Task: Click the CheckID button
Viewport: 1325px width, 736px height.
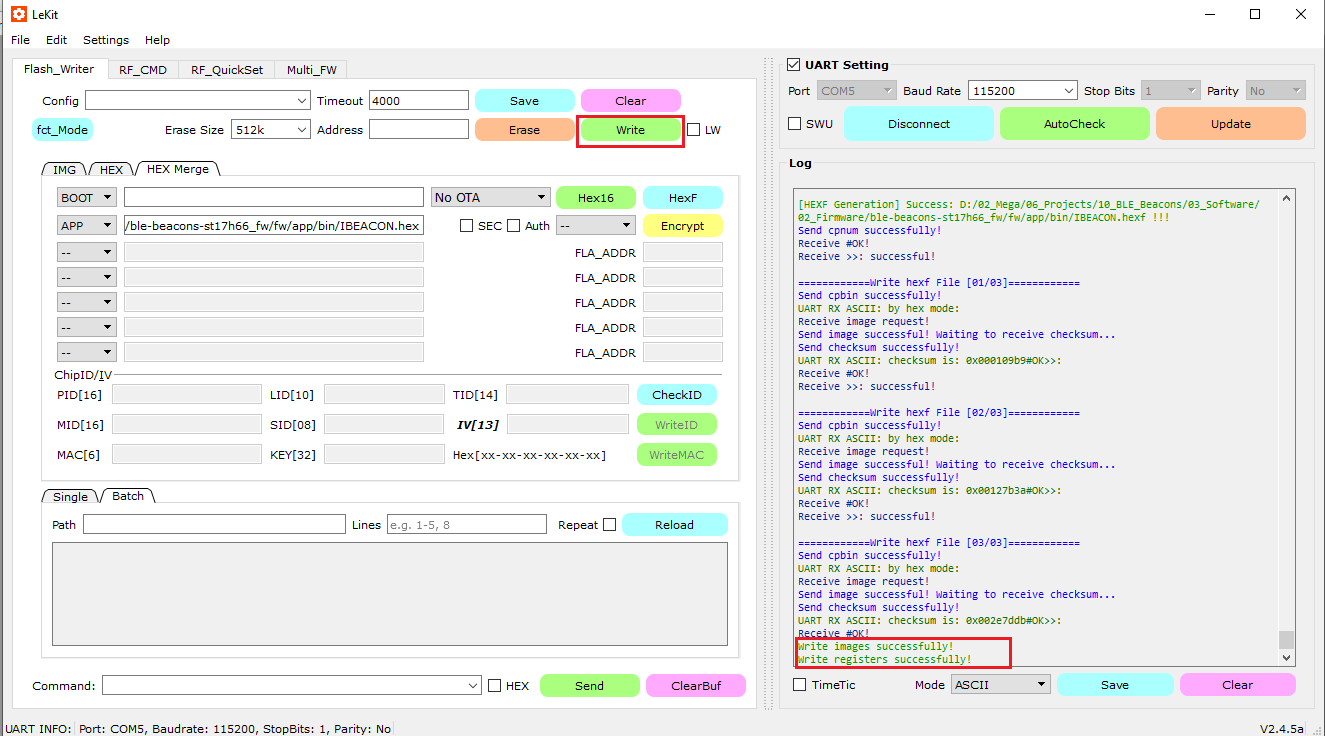Action: (677, 395)
